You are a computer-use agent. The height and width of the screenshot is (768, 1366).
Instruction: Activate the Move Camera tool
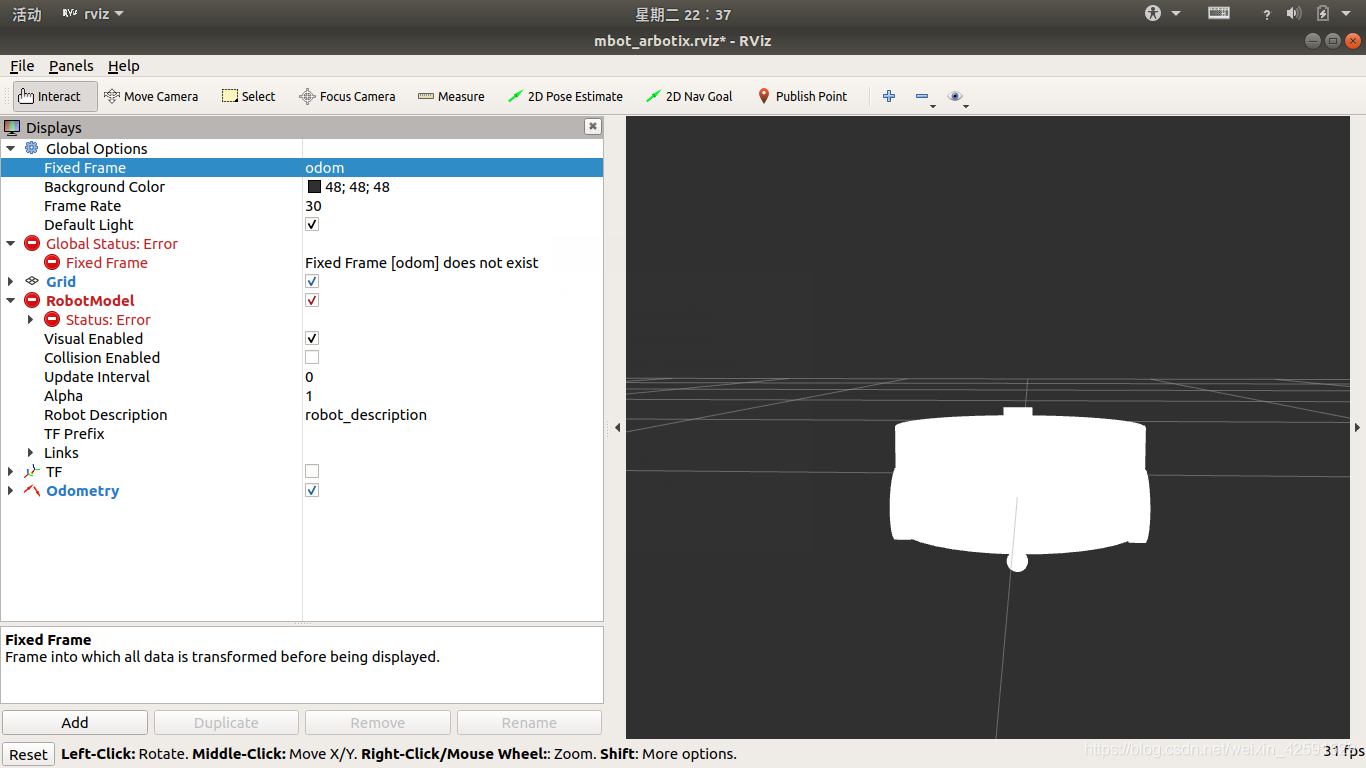tap(151, 96)
